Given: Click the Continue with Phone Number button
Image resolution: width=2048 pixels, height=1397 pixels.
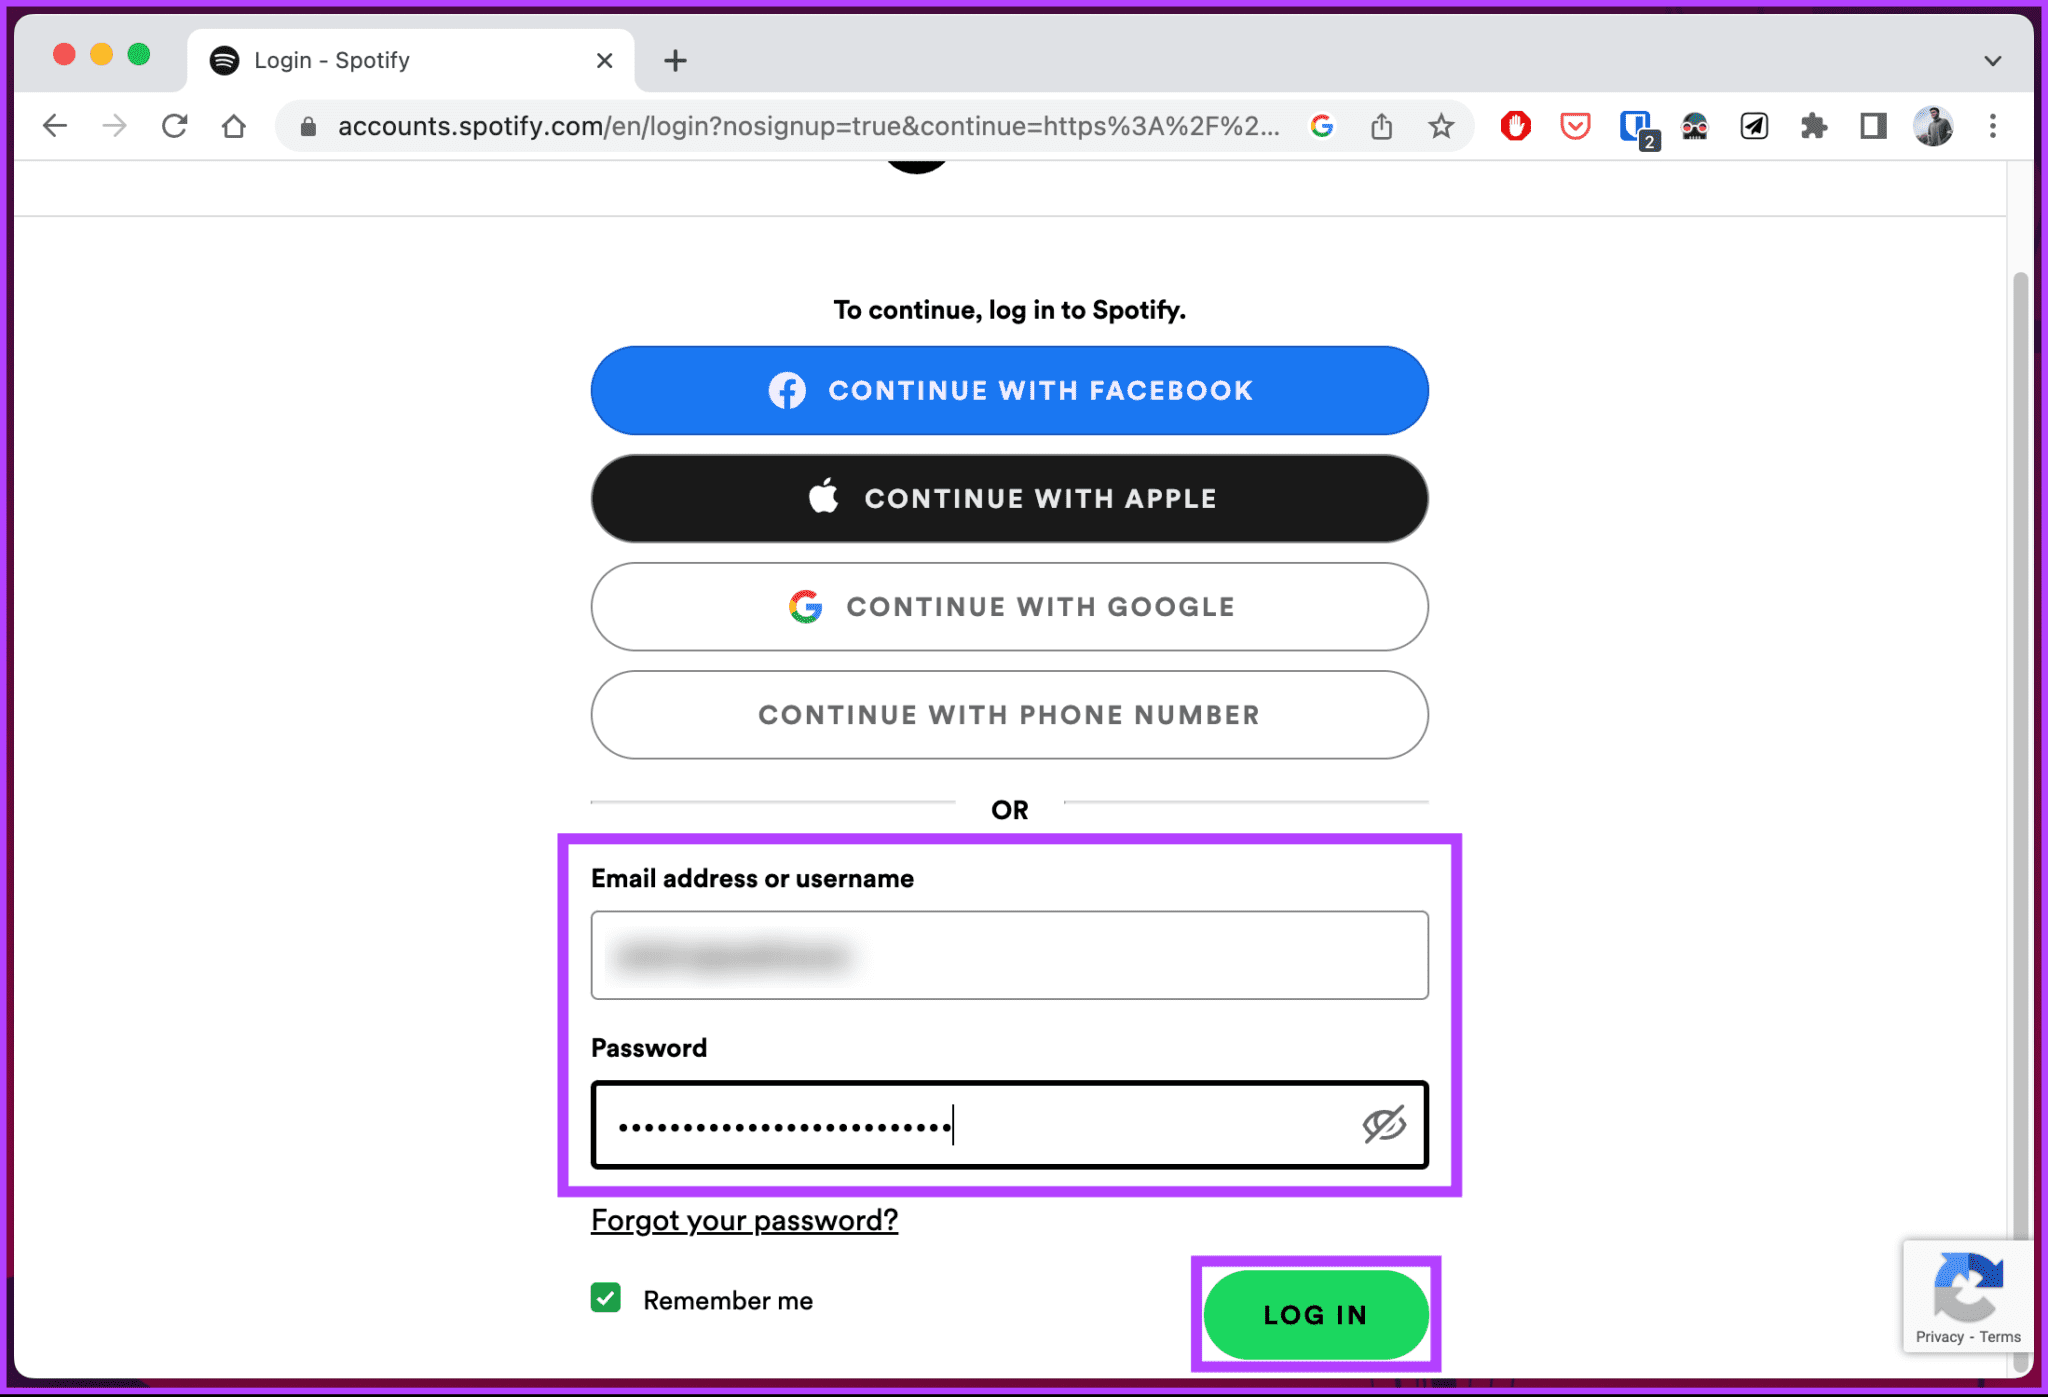Looking at the screenshot, I should pyautogui.click(x=1008, y=714).
